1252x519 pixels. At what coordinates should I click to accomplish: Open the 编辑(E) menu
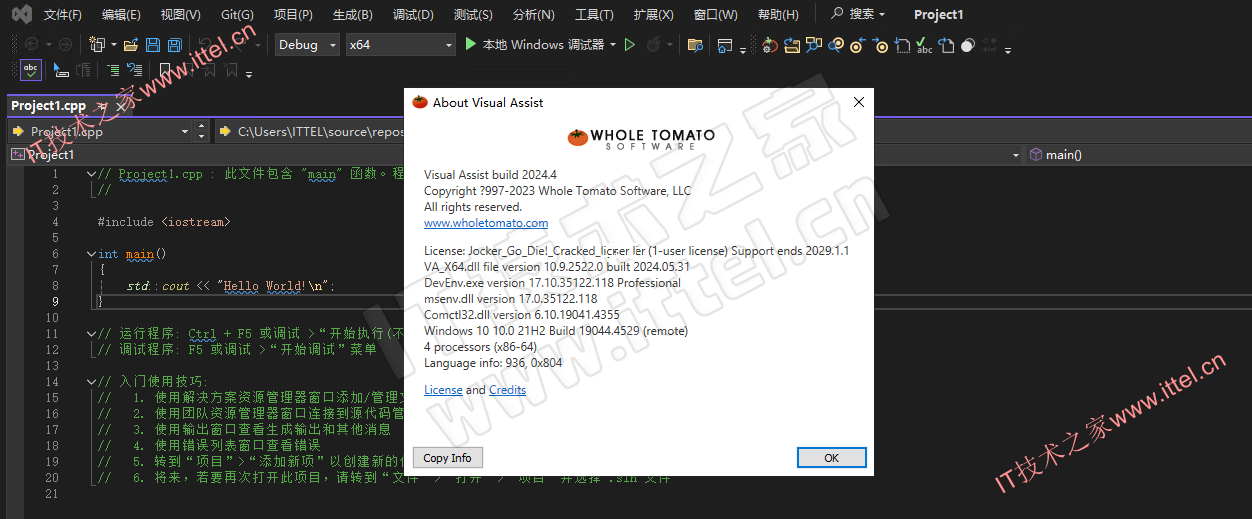pyautogui.click(x=121, y=15)
